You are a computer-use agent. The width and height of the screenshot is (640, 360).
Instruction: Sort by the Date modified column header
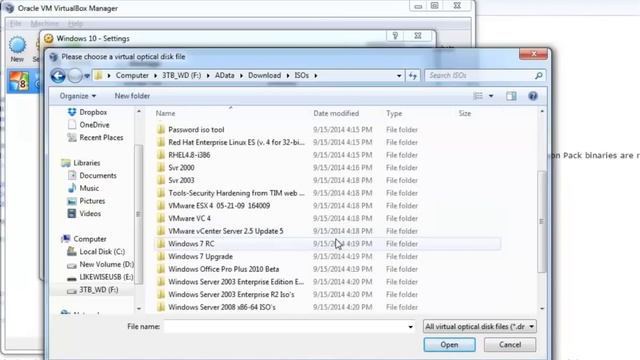click(x=336, y=113)
